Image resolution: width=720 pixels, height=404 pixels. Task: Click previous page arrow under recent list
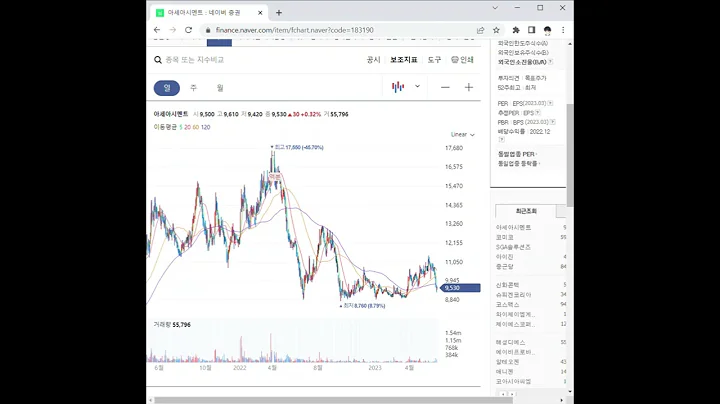[503, 394]
